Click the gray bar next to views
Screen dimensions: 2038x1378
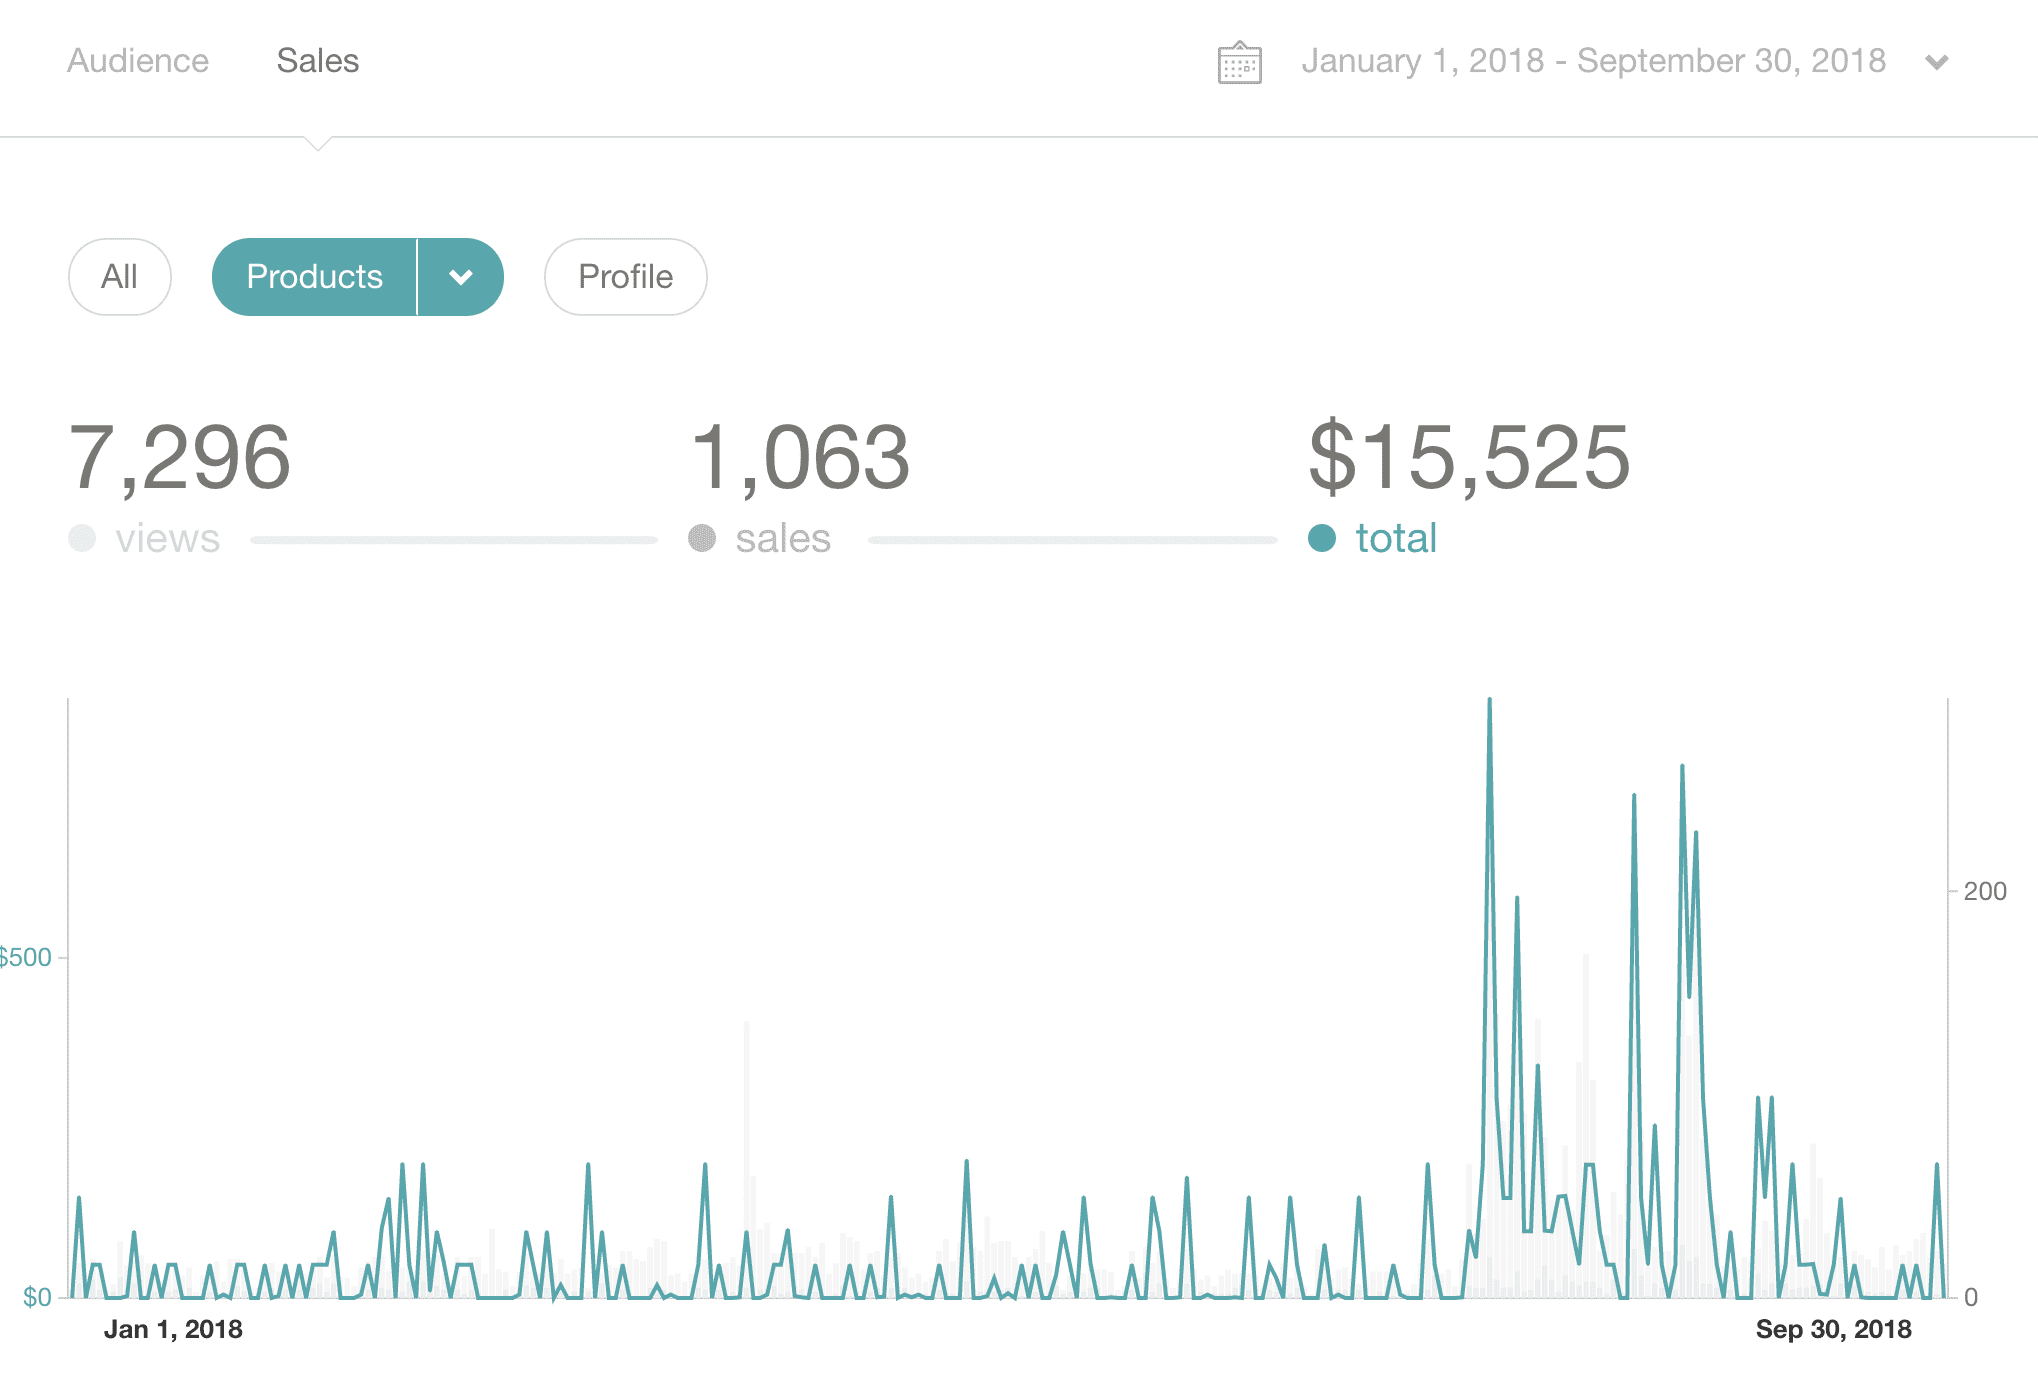454,540
